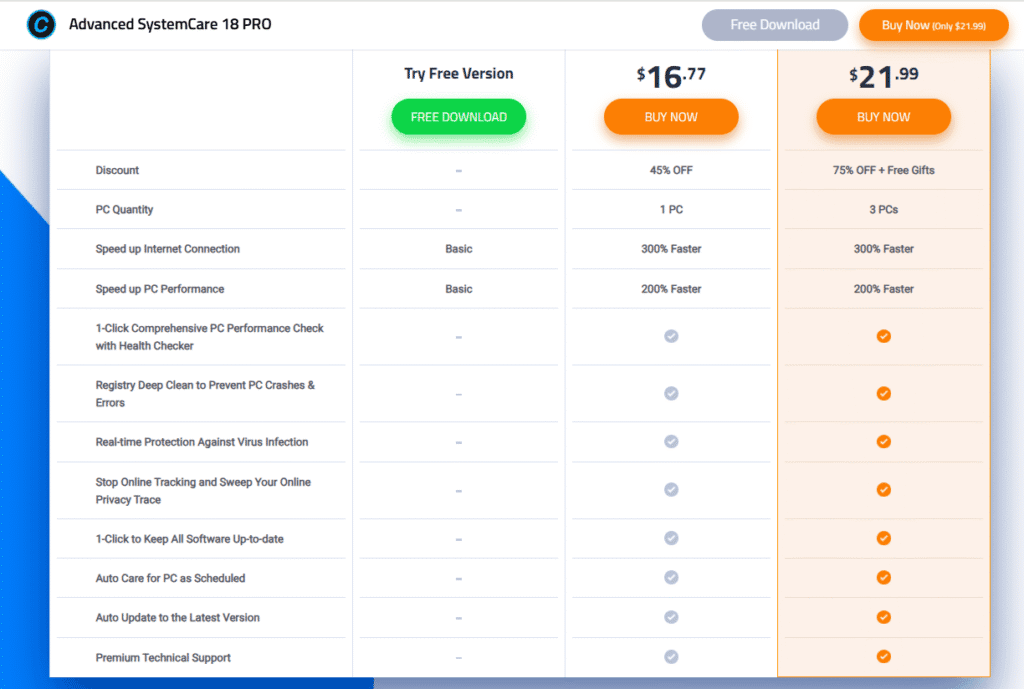The height and width of the screenshot is (689, 1024).
Task: Click Real-time Protection Against Virus Infection label
Action: 202,442
